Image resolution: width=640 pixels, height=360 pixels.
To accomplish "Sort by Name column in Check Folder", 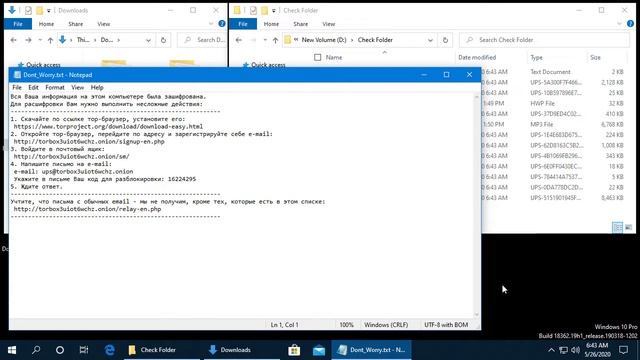I will coord(334,58).
